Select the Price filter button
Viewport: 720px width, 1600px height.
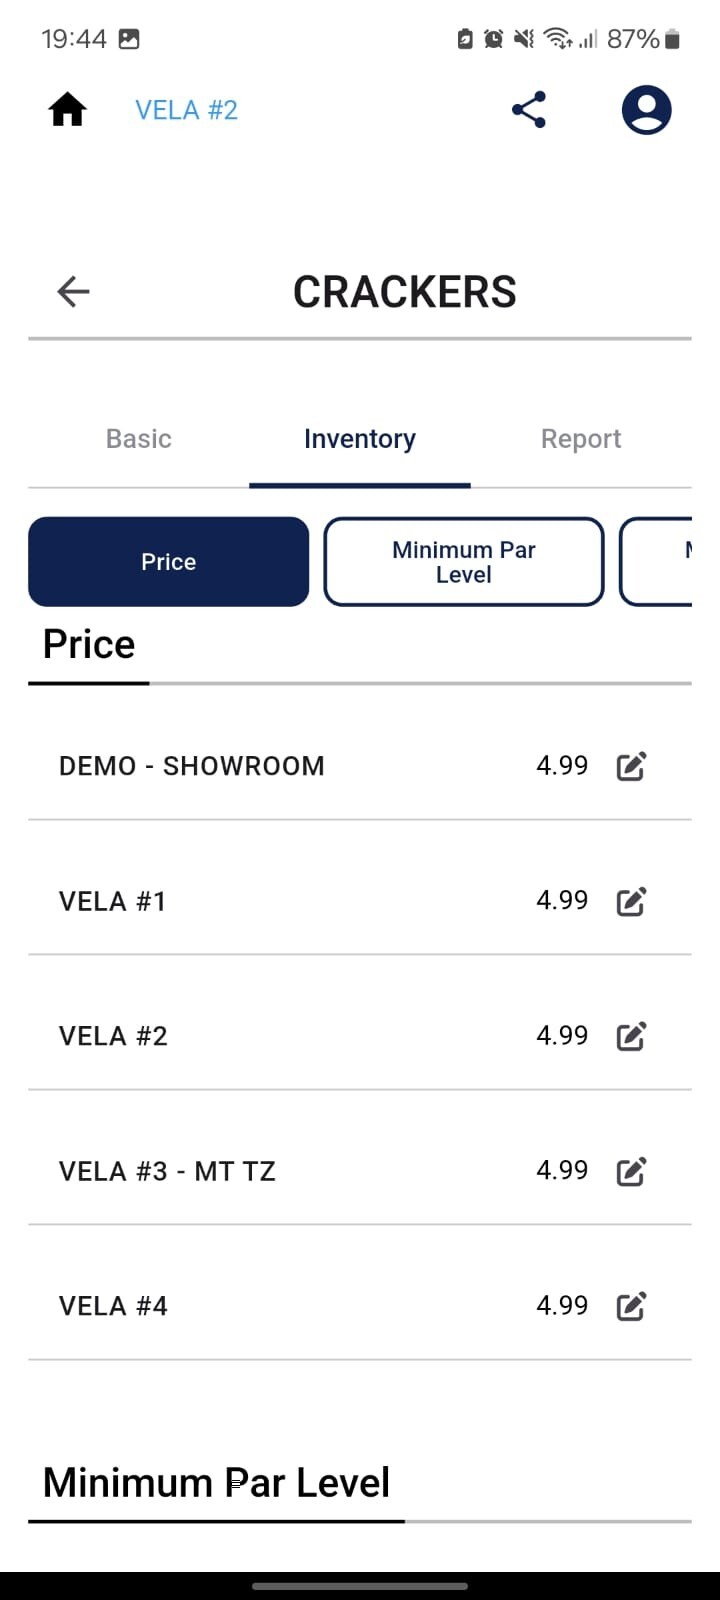[169, 562]
